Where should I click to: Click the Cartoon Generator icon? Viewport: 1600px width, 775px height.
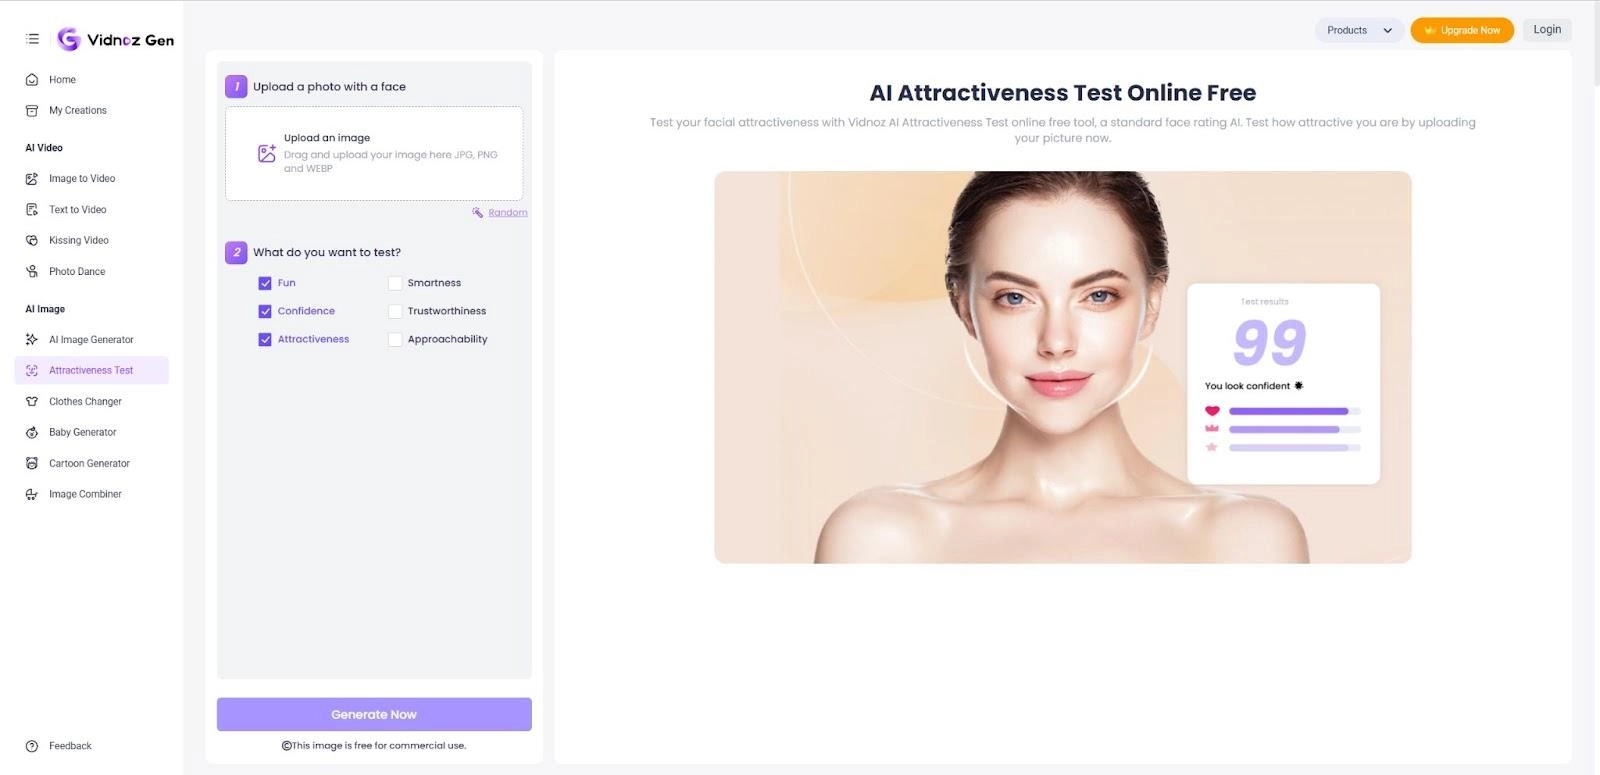[32, 464]
